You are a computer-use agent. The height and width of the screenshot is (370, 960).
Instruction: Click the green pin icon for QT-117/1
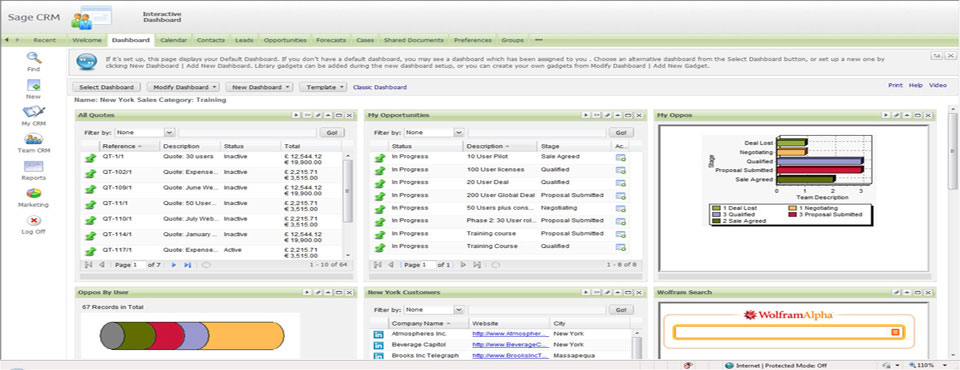pyautogui.click(x=91, y=251)
